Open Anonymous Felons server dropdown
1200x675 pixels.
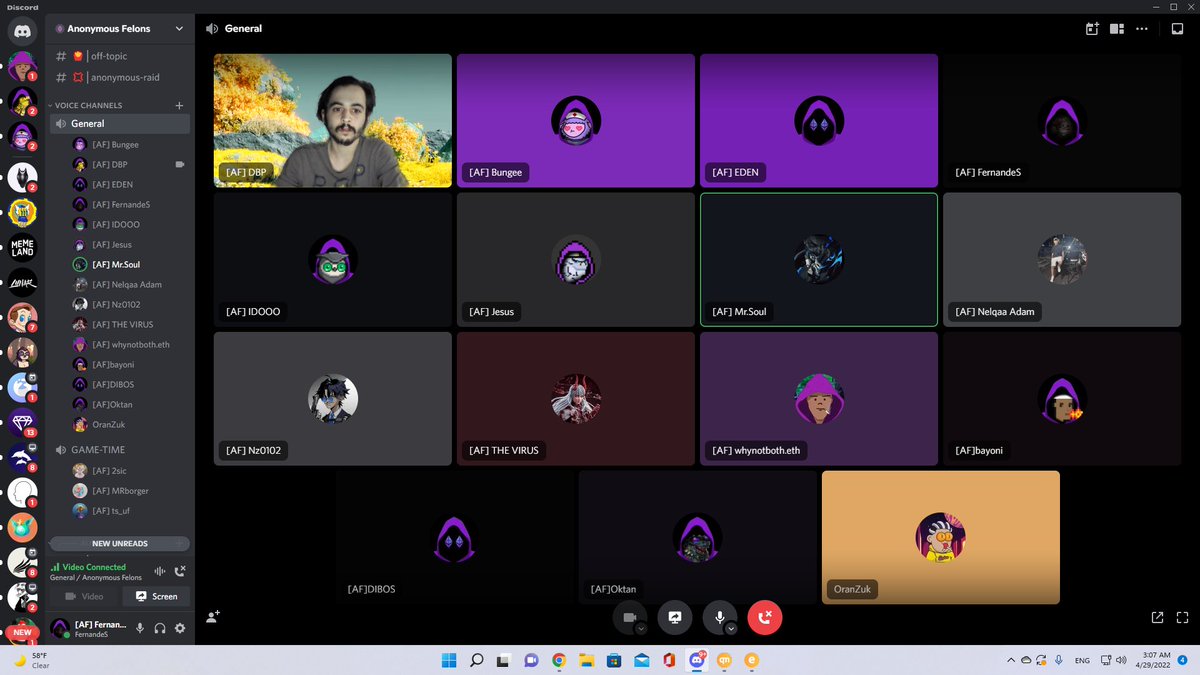click(120, 29)
